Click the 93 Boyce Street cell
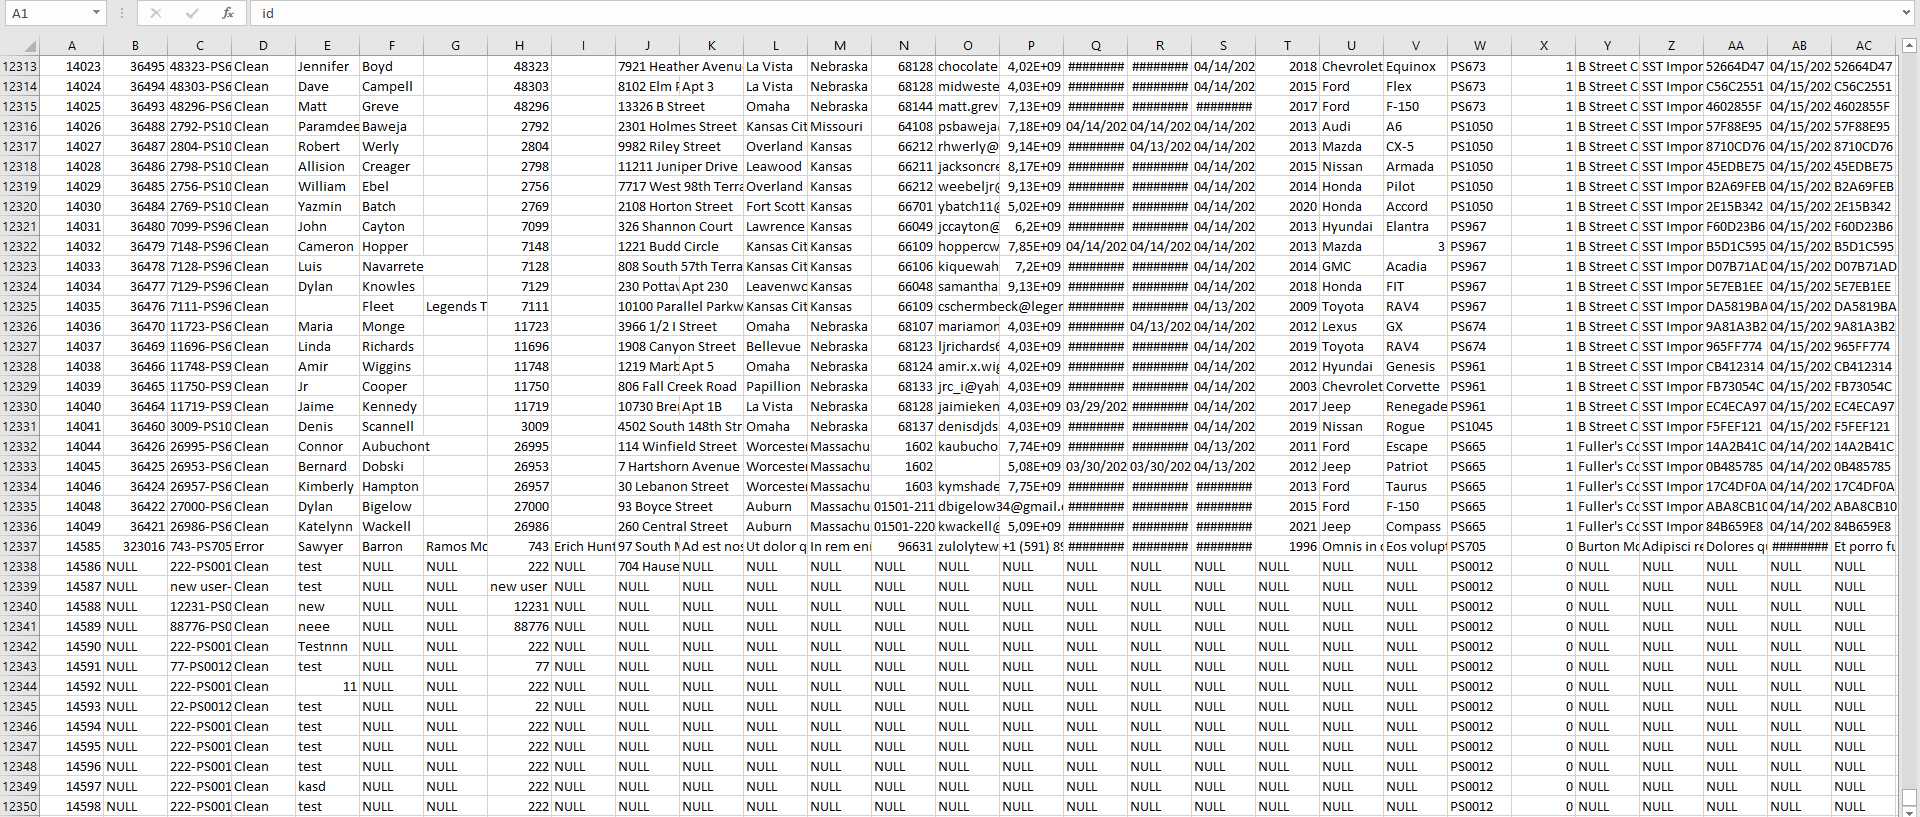The width and height of the screenshot is (1920, 817). tap(679, 506)
